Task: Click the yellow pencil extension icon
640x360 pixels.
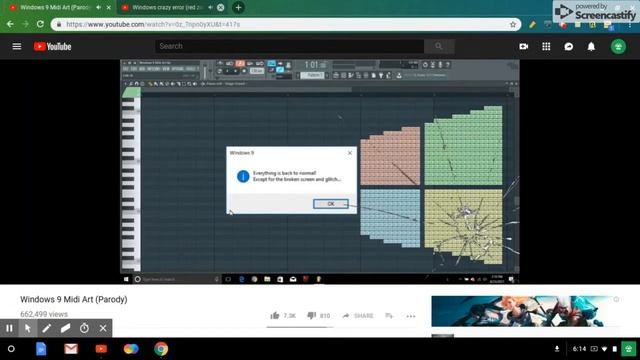Action: point(532,25)
